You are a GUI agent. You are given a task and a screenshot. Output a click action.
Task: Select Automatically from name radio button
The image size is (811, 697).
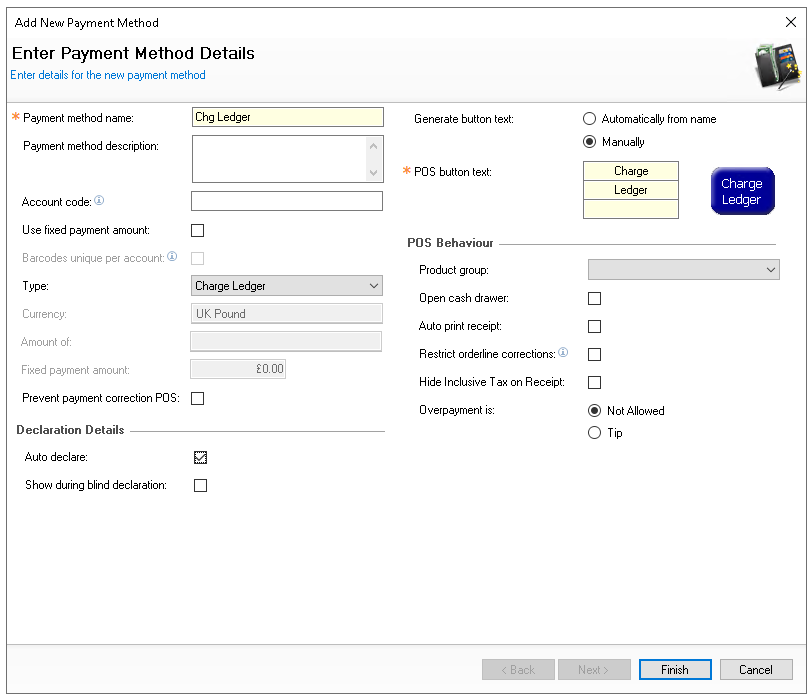click(x=590, y=119)
